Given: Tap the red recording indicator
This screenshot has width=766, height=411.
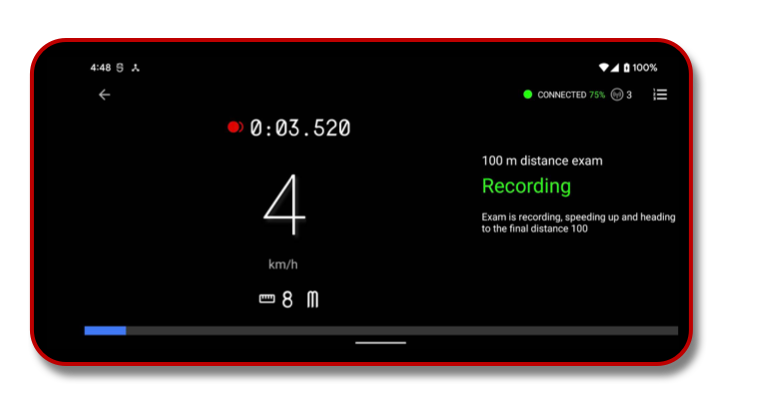Looking at the screenshot, I should coord(235,127).
